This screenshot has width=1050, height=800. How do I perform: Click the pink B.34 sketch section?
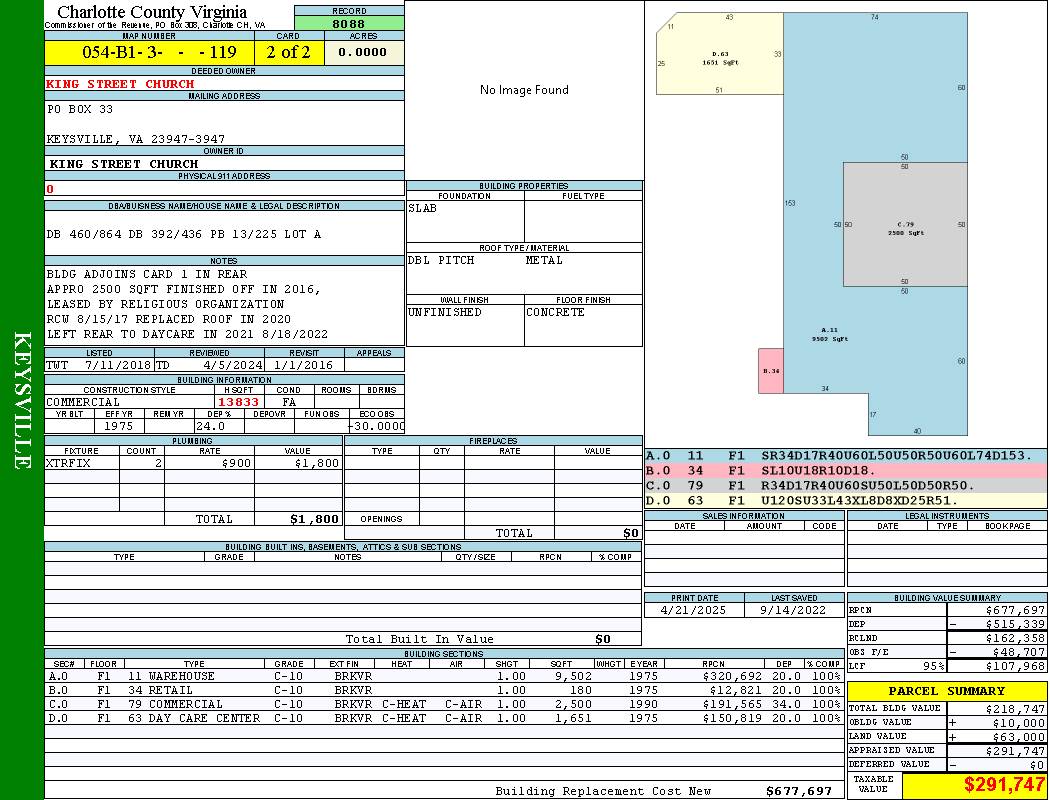point(771,371)
